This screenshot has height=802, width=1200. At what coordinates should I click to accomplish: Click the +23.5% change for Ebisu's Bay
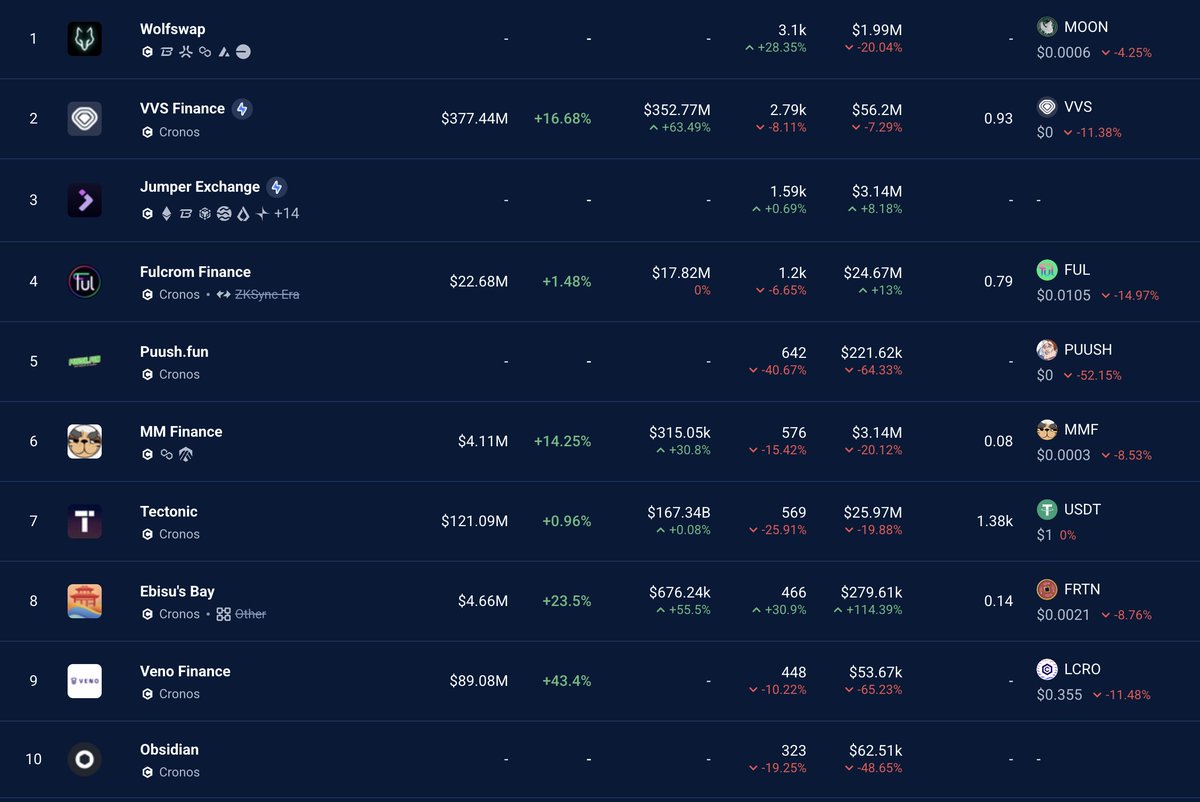566,602
